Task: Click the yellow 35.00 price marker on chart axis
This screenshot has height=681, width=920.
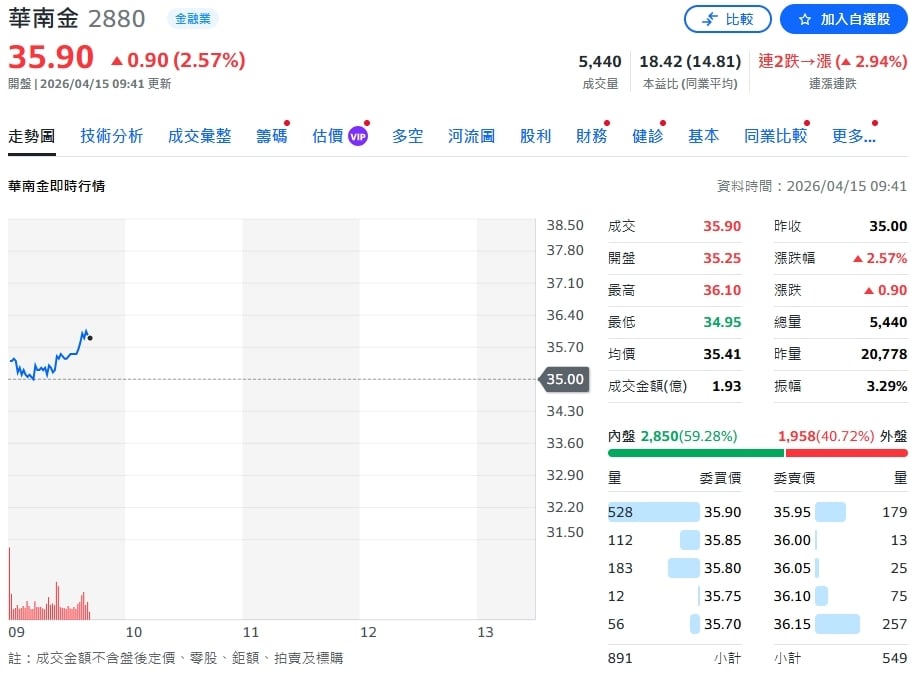Action: [564, 380]
